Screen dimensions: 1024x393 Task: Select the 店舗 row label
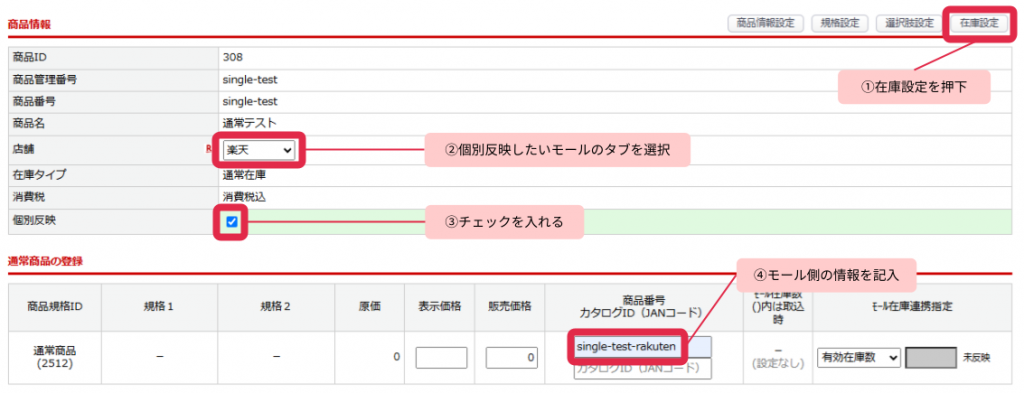click(x=24, y=149)
